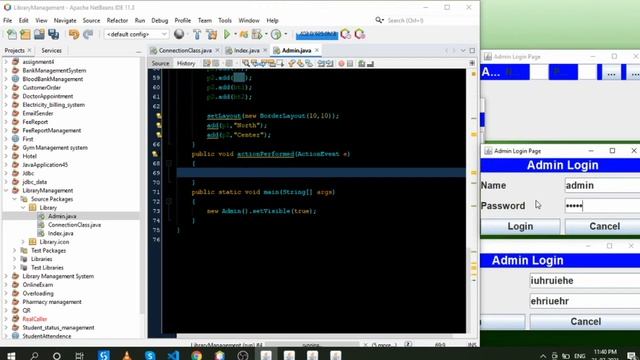Select the Source view button
640x360 pixels.
[x=160, y=63]
